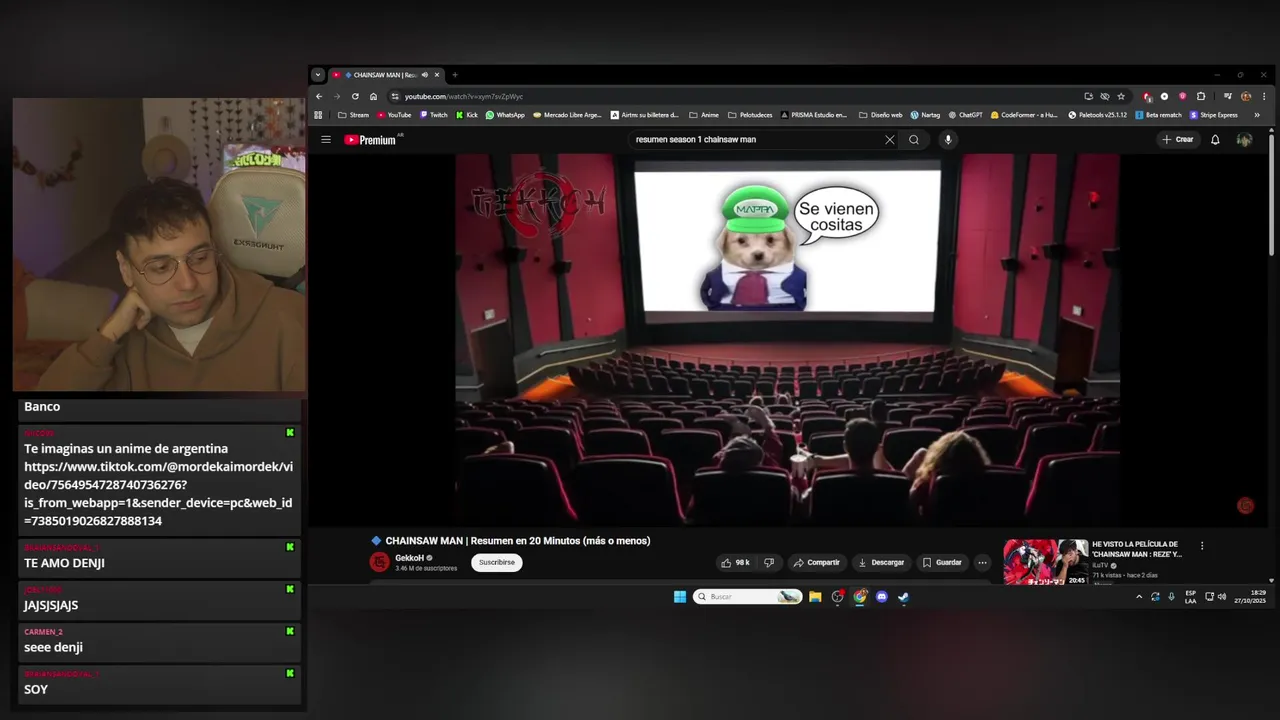Open the Windows Start button
This screenshot has width=1280, height=720.
(680, 597)
